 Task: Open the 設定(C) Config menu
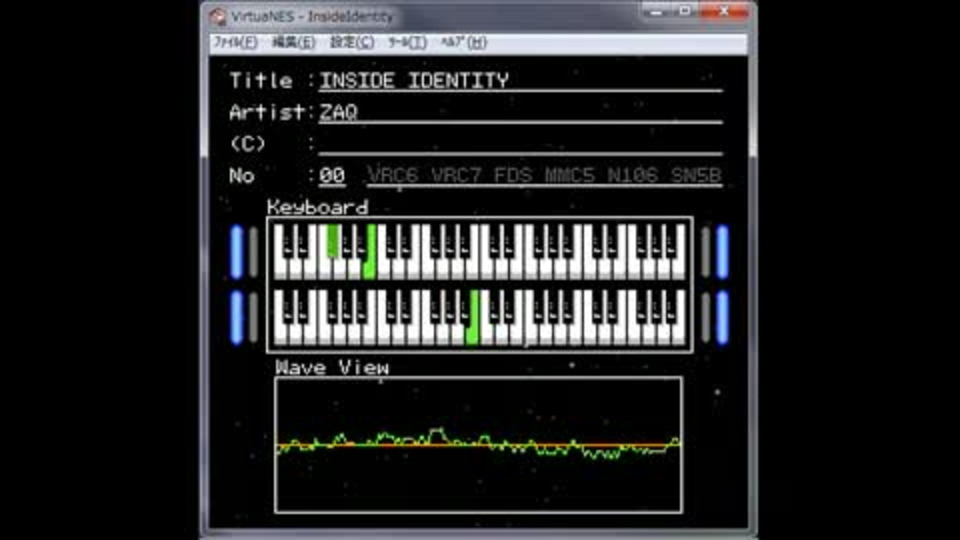[x=352, y=42]
